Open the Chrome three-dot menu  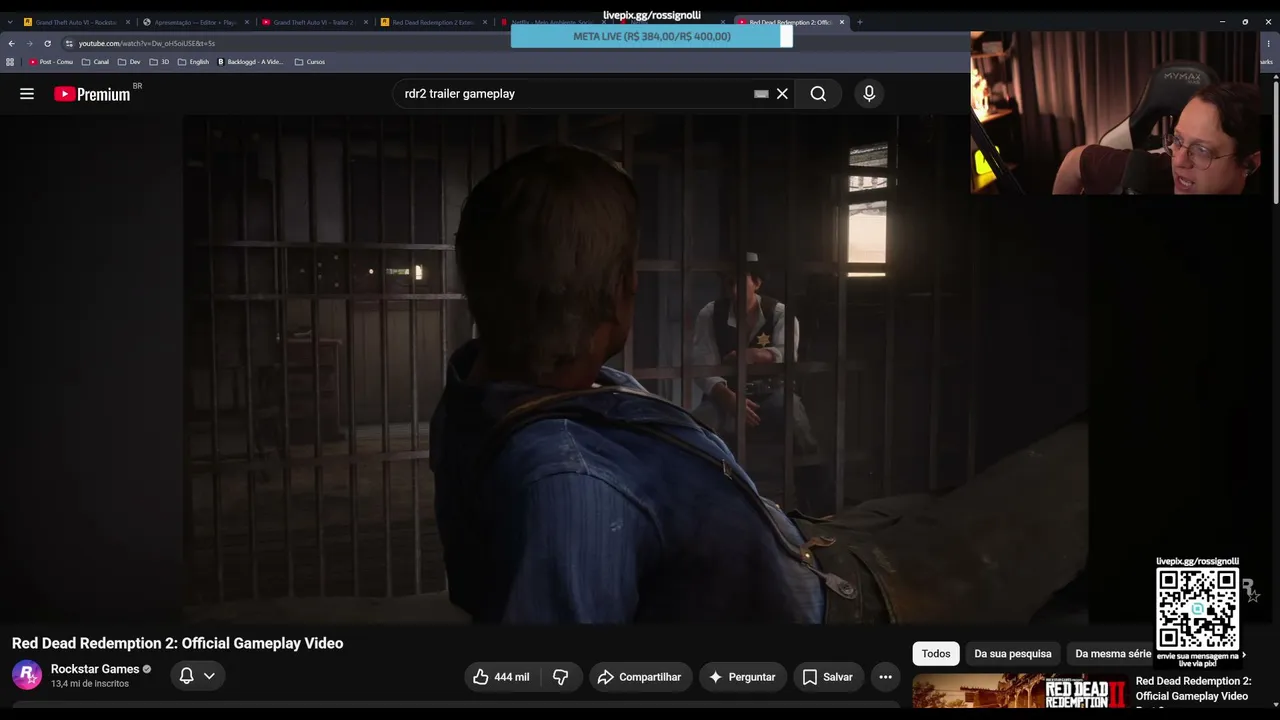(x=1268, y=43)
